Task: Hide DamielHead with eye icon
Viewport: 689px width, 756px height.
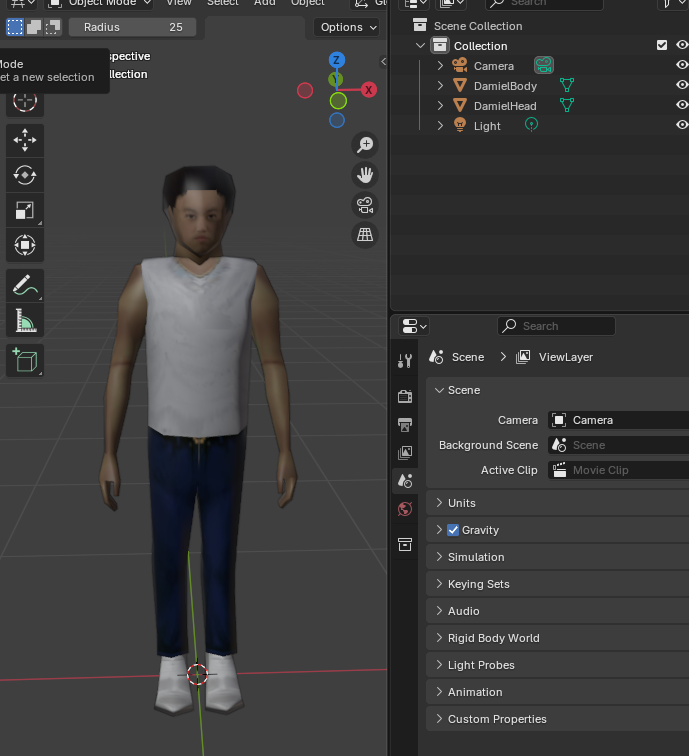Action: (682, 105)
